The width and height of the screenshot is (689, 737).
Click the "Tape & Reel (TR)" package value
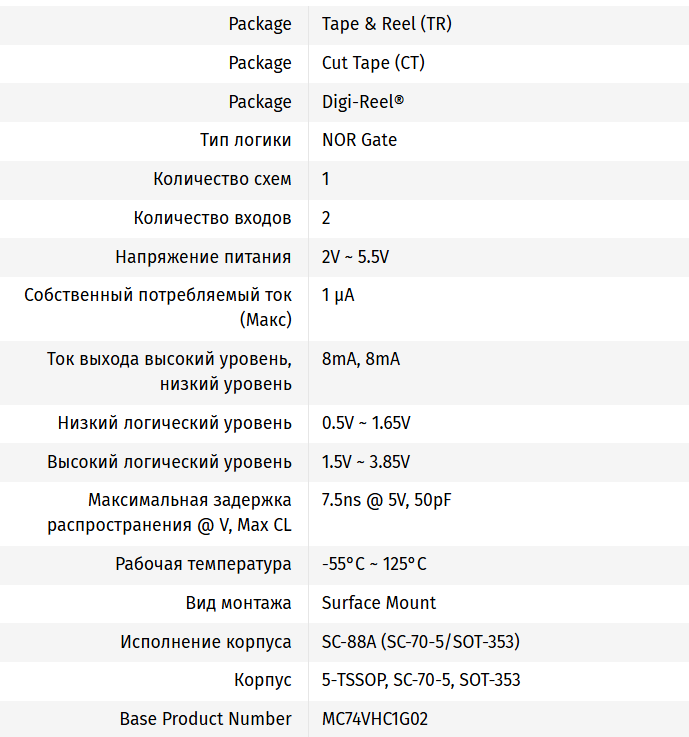[x=386, y=24]
